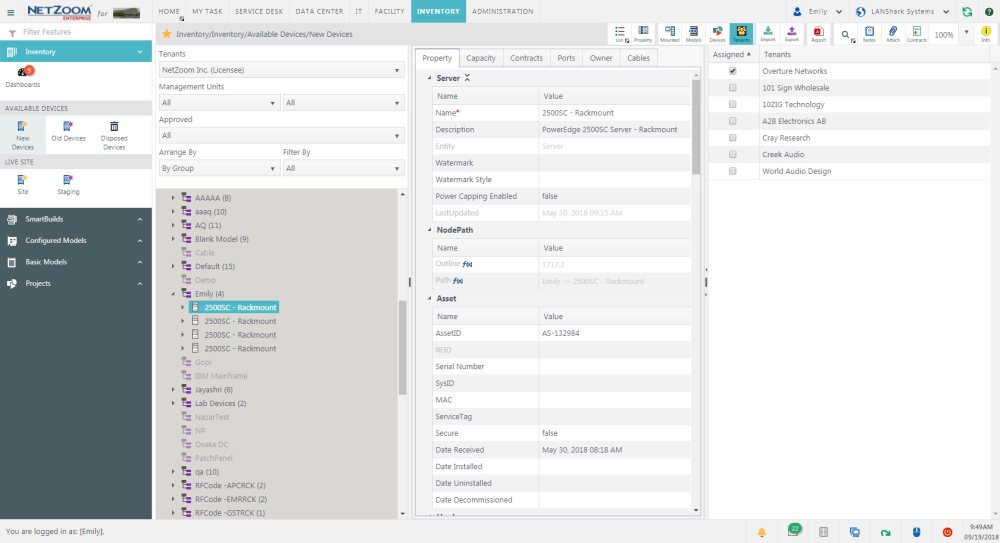Check the 10ZIG Technology checkbox
1000x543 pixels.
[x=733, y=105]
